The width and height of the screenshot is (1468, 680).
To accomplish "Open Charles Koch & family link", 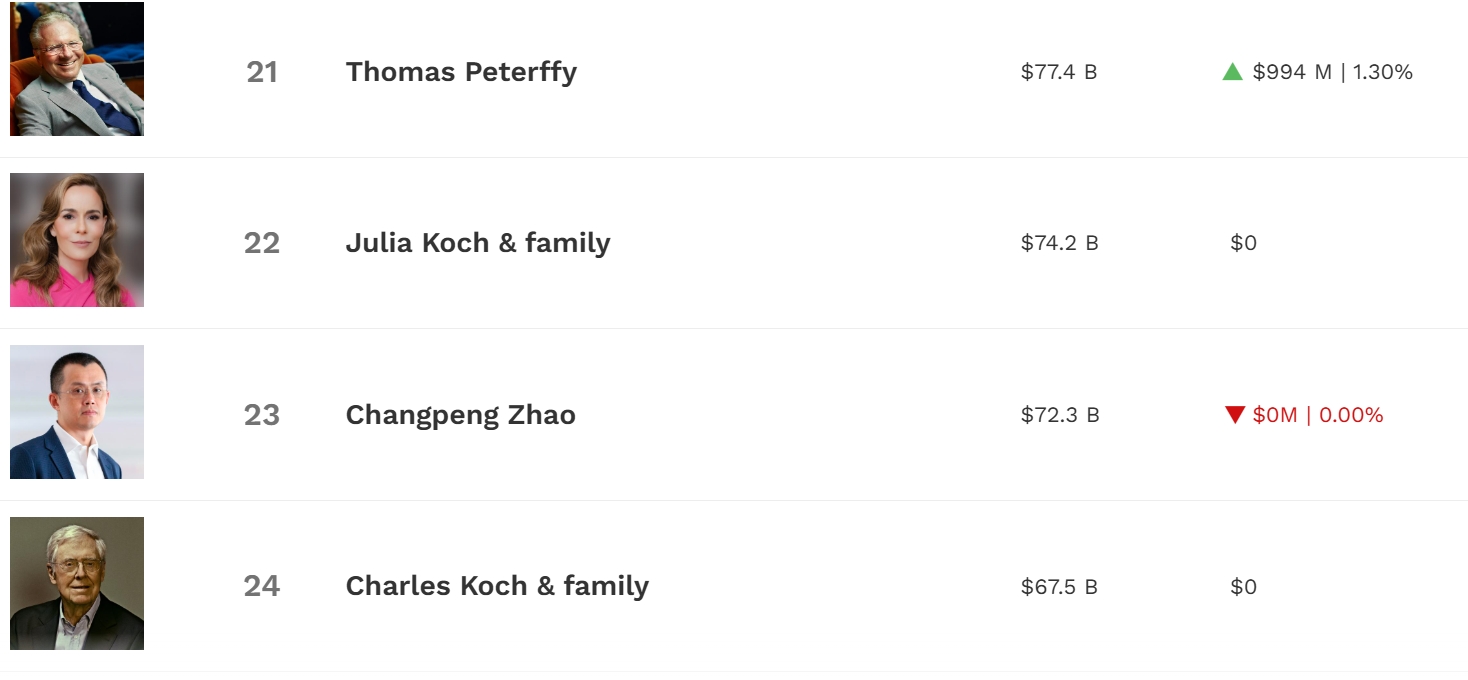I will (x=497, y=586).
